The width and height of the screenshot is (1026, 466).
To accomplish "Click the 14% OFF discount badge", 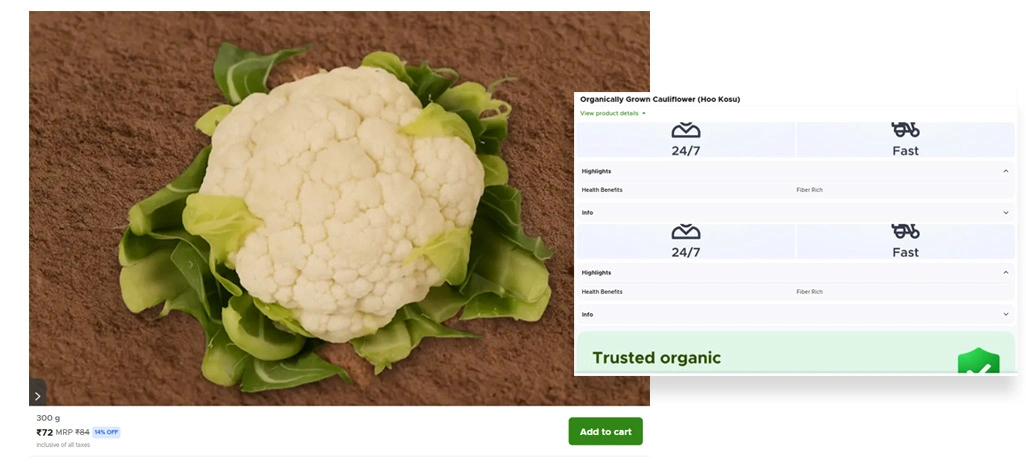I will tap(106, 432).
